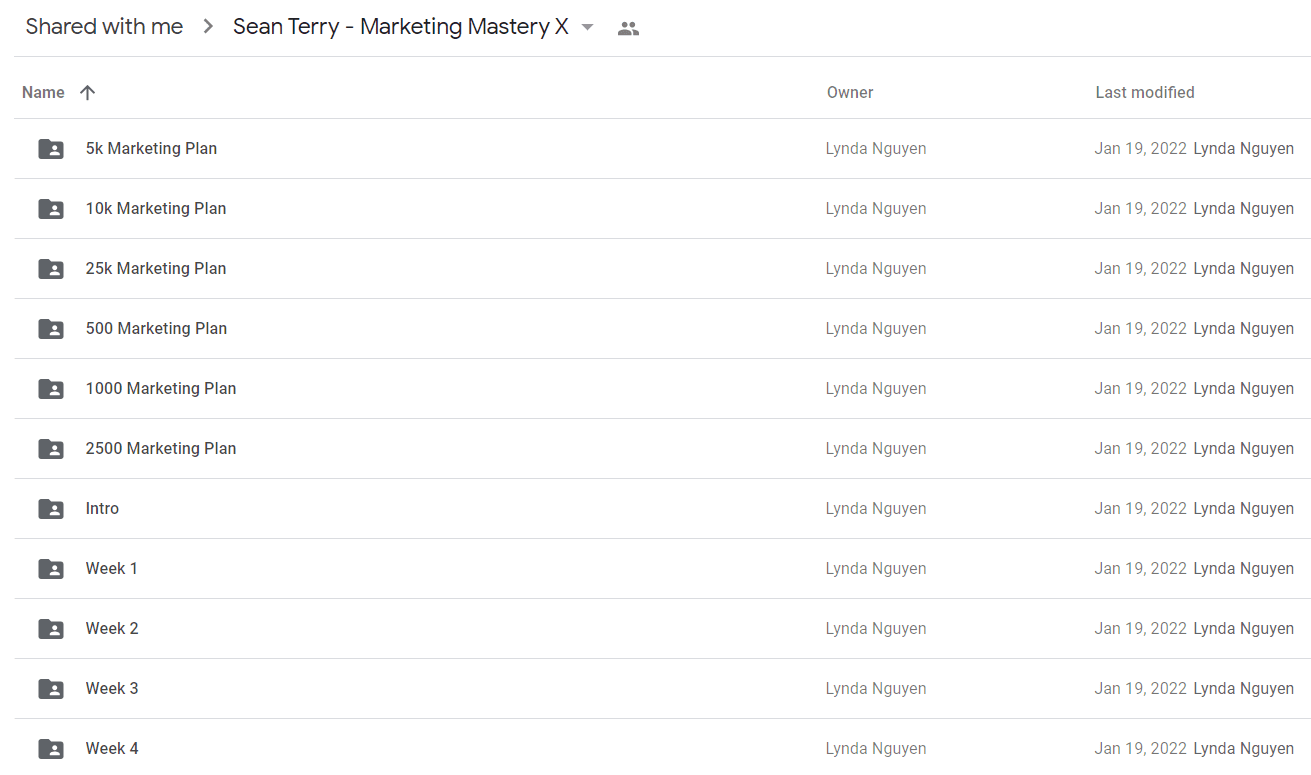Select the 1000 Marketing Plan folder name
Viewport: 1311px width, 775px height.
(161, 388)
